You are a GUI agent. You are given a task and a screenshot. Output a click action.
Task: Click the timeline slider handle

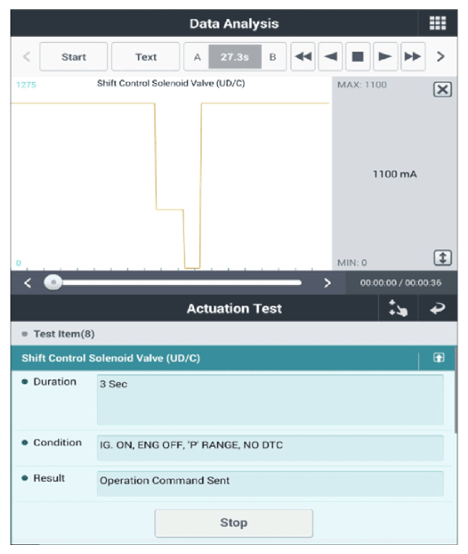53,283
